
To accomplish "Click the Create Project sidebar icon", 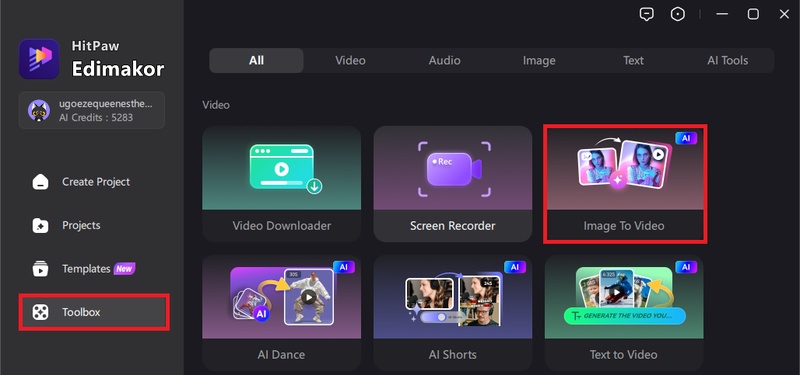I will (40, 182).
